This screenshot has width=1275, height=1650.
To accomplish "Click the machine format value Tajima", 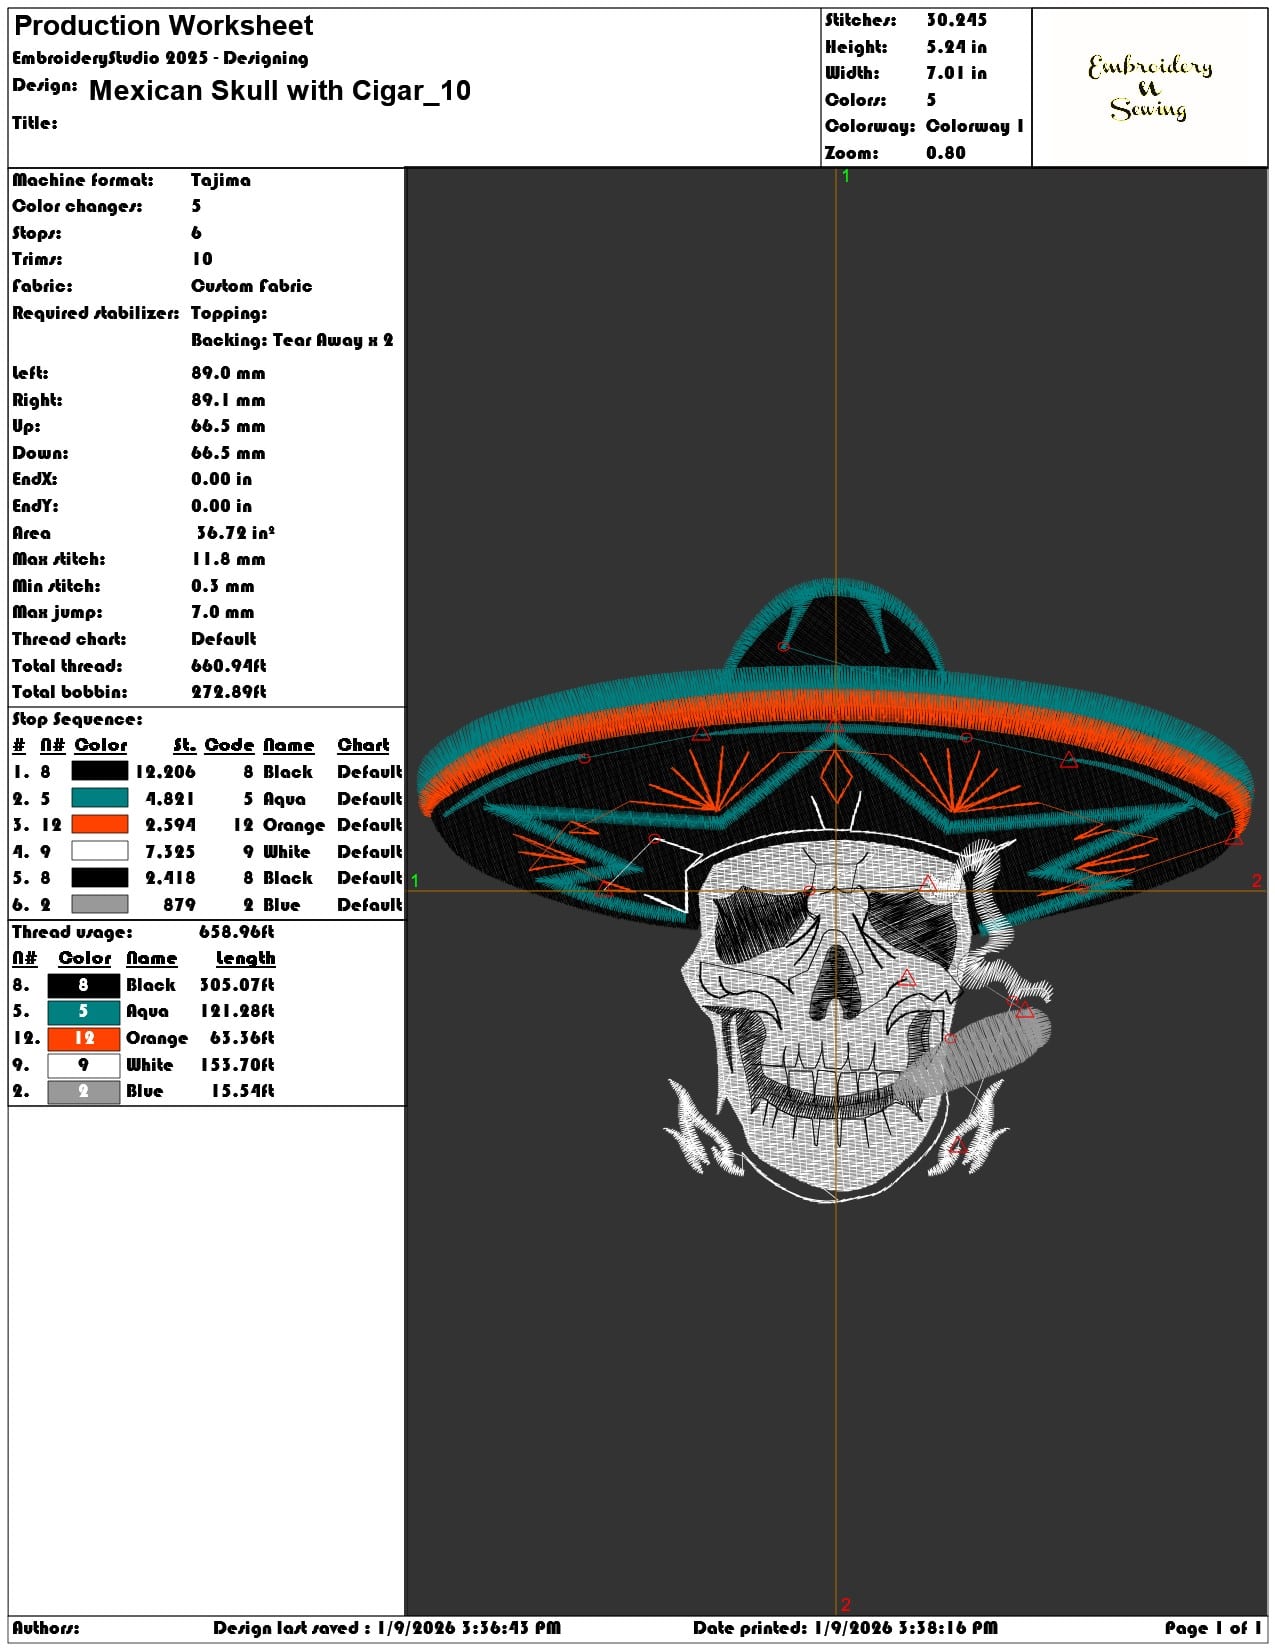I will coord(221,180).
